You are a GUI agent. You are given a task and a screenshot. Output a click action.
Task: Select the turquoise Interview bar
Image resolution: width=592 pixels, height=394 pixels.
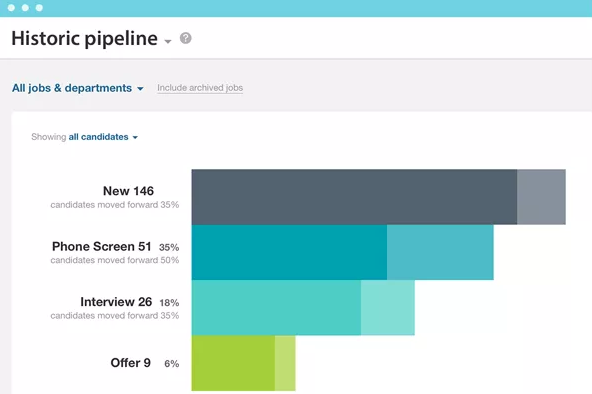tap(276, 308)
